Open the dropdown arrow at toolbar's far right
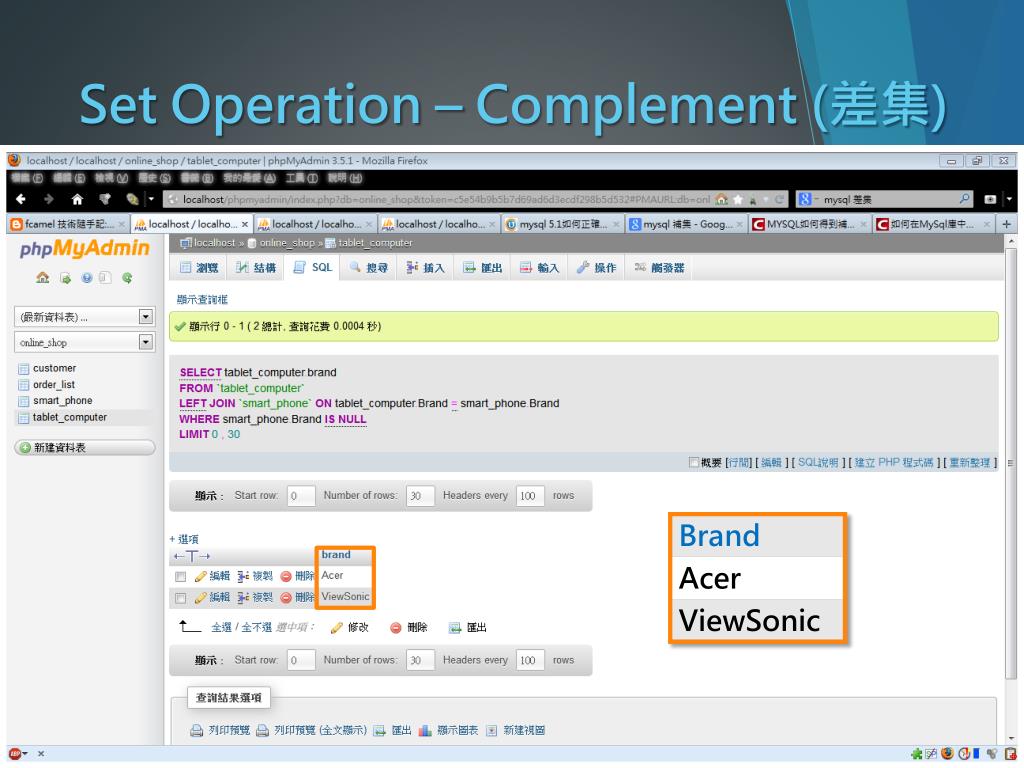This screenshot has width=1024, height=768. click(x=1008, y=199)
